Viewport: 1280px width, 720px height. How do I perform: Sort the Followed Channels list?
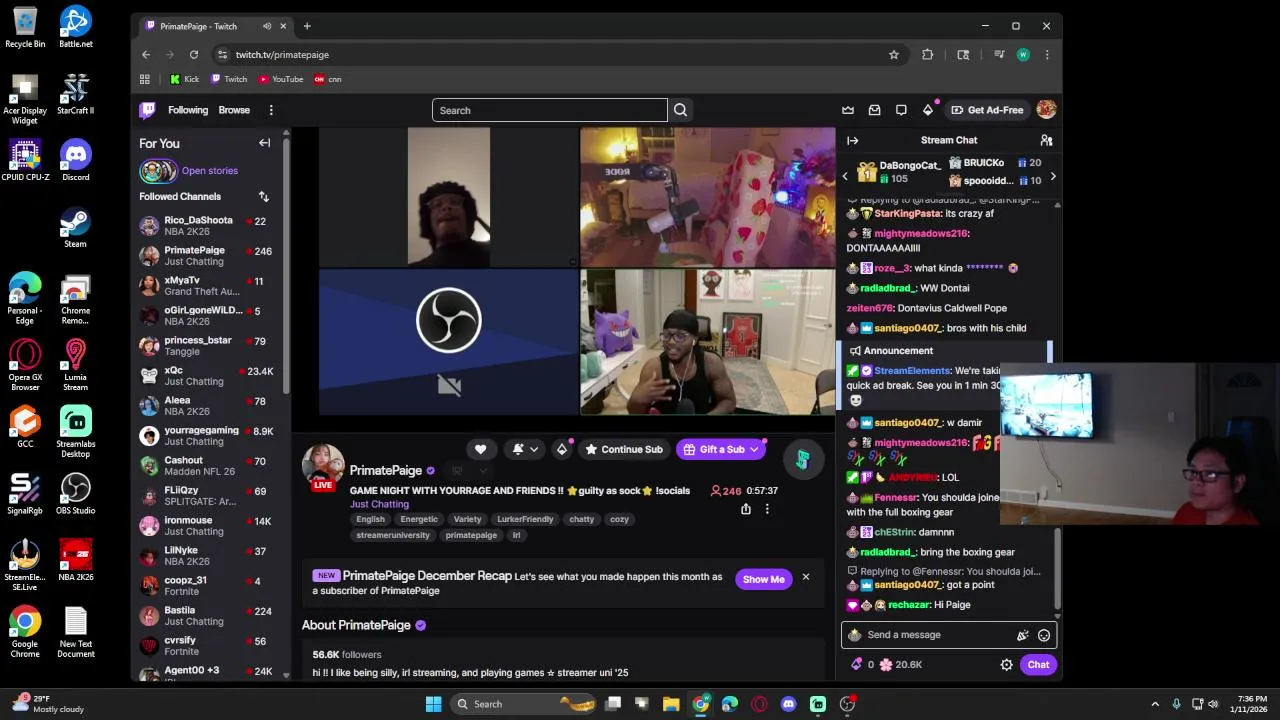click(x=263, y=196)
